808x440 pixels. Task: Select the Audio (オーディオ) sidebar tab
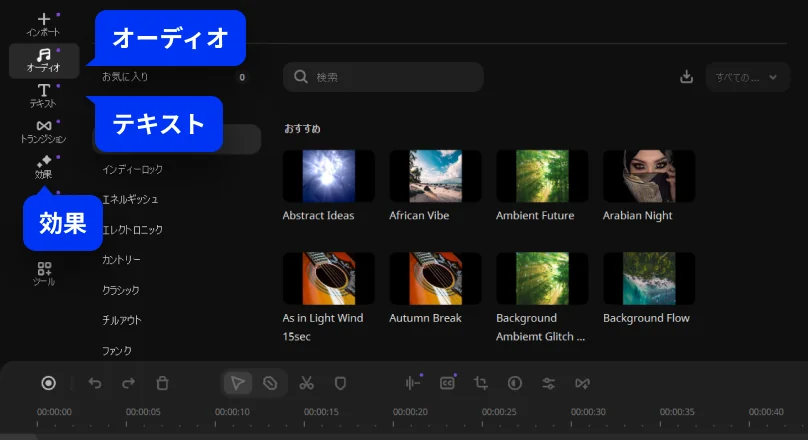44,60
